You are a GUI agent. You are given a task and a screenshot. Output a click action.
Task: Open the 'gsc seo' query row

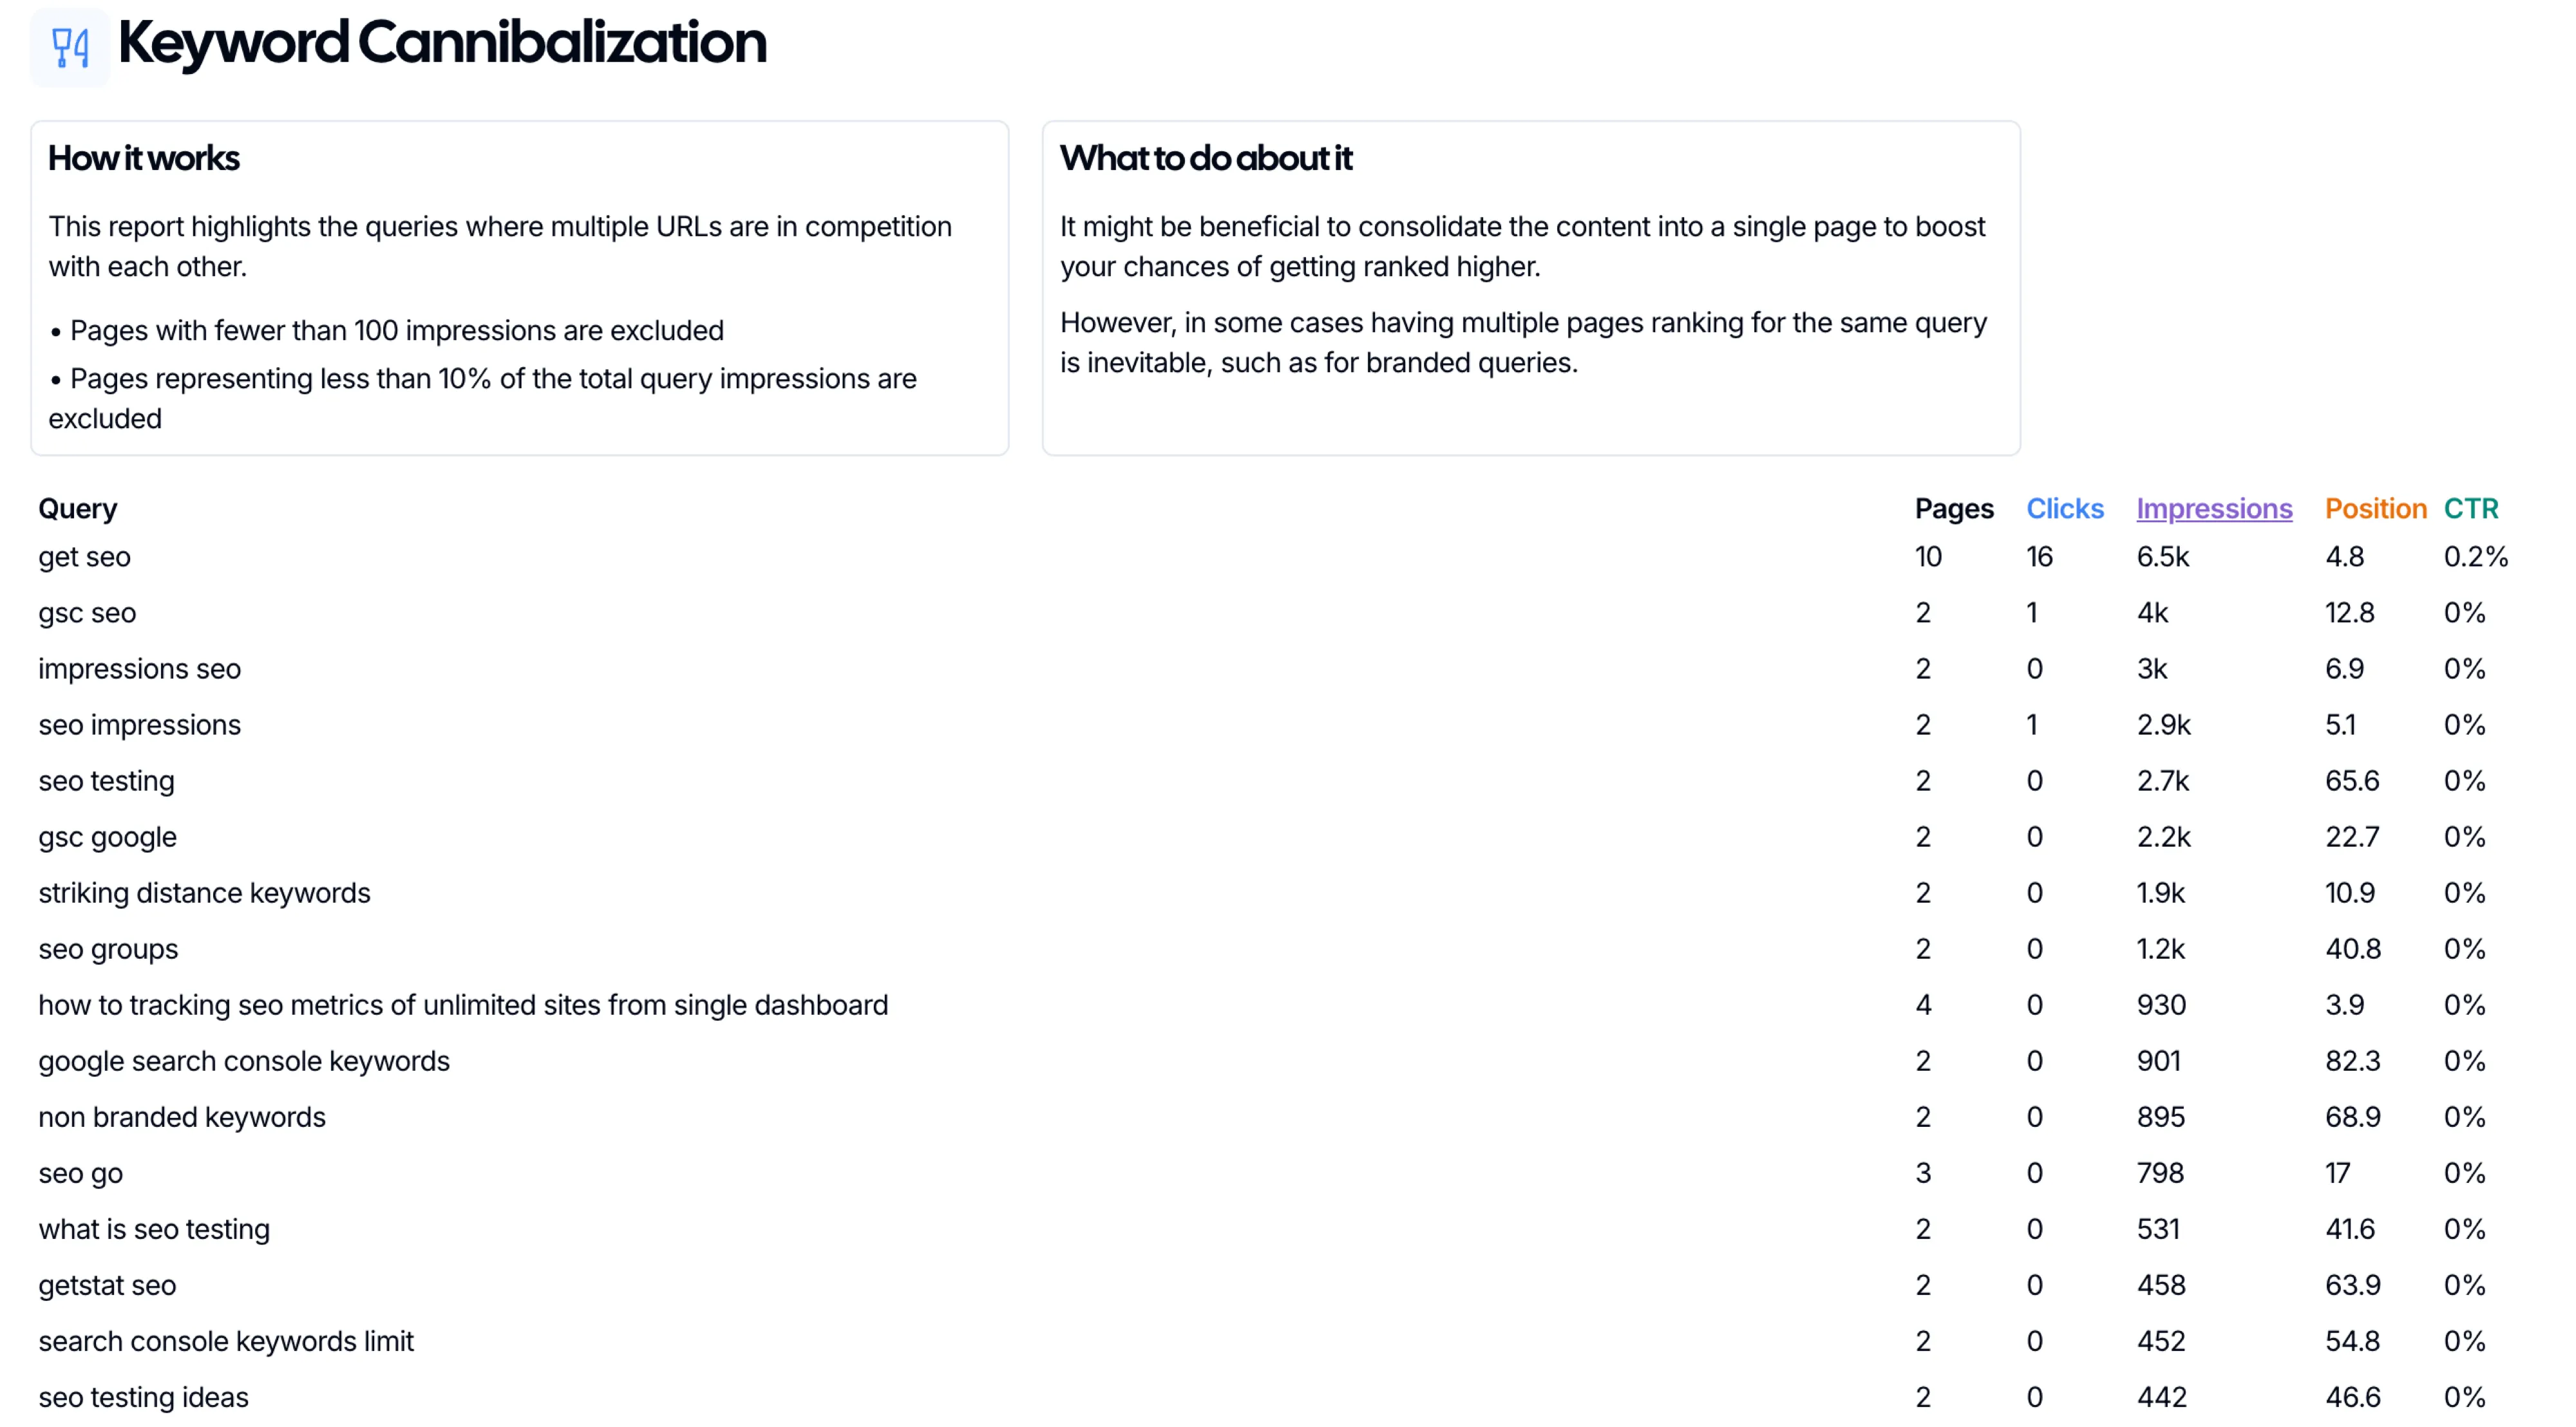87,613
